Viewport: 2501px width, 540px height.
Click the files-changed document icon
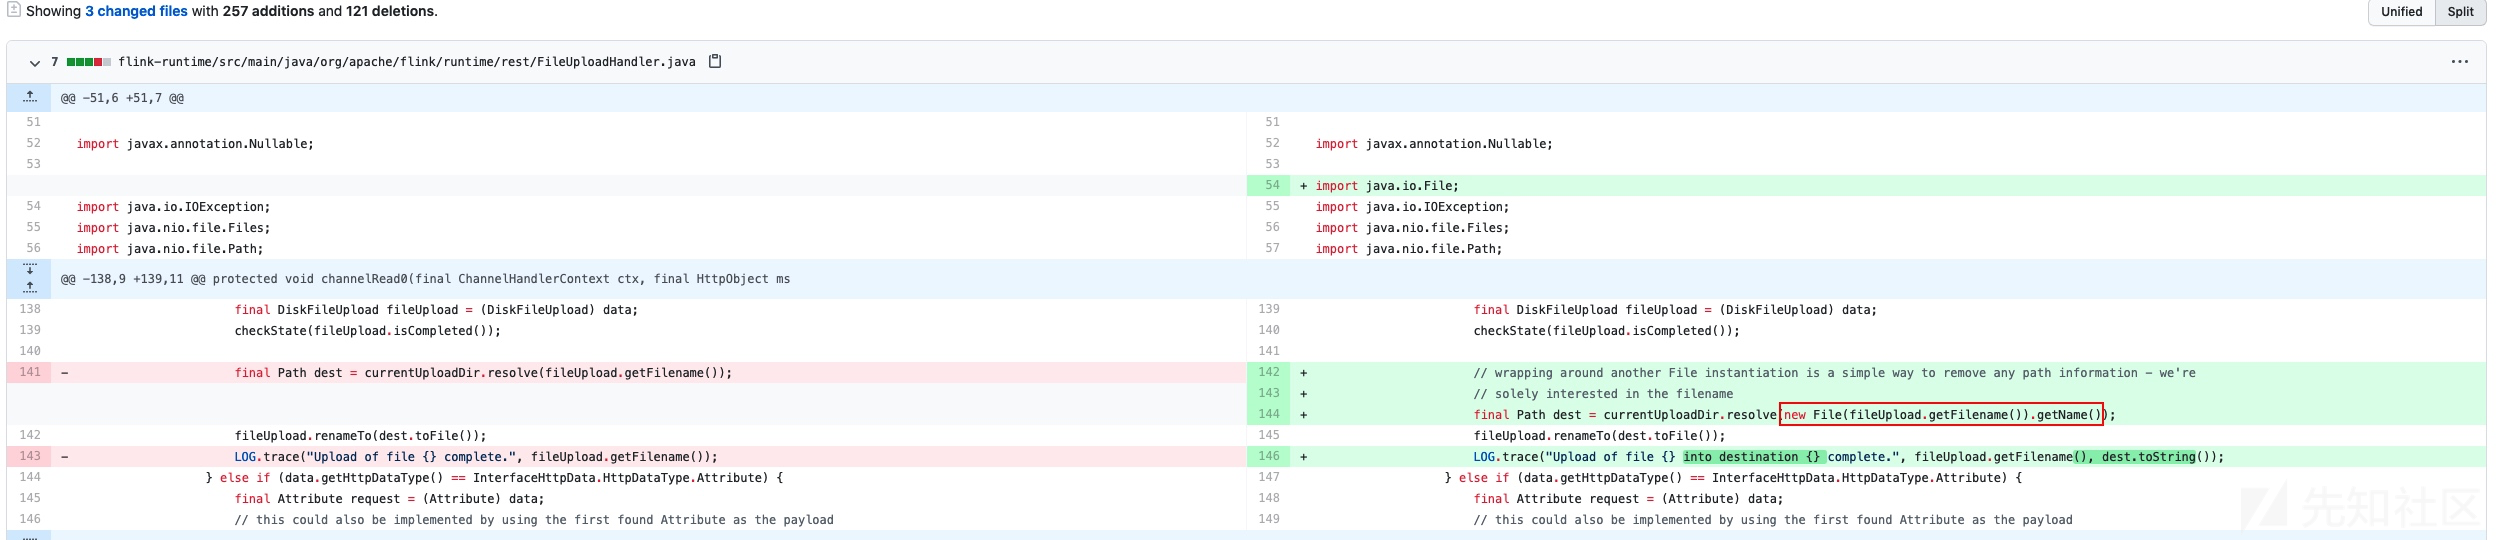(x=14, y=10)
